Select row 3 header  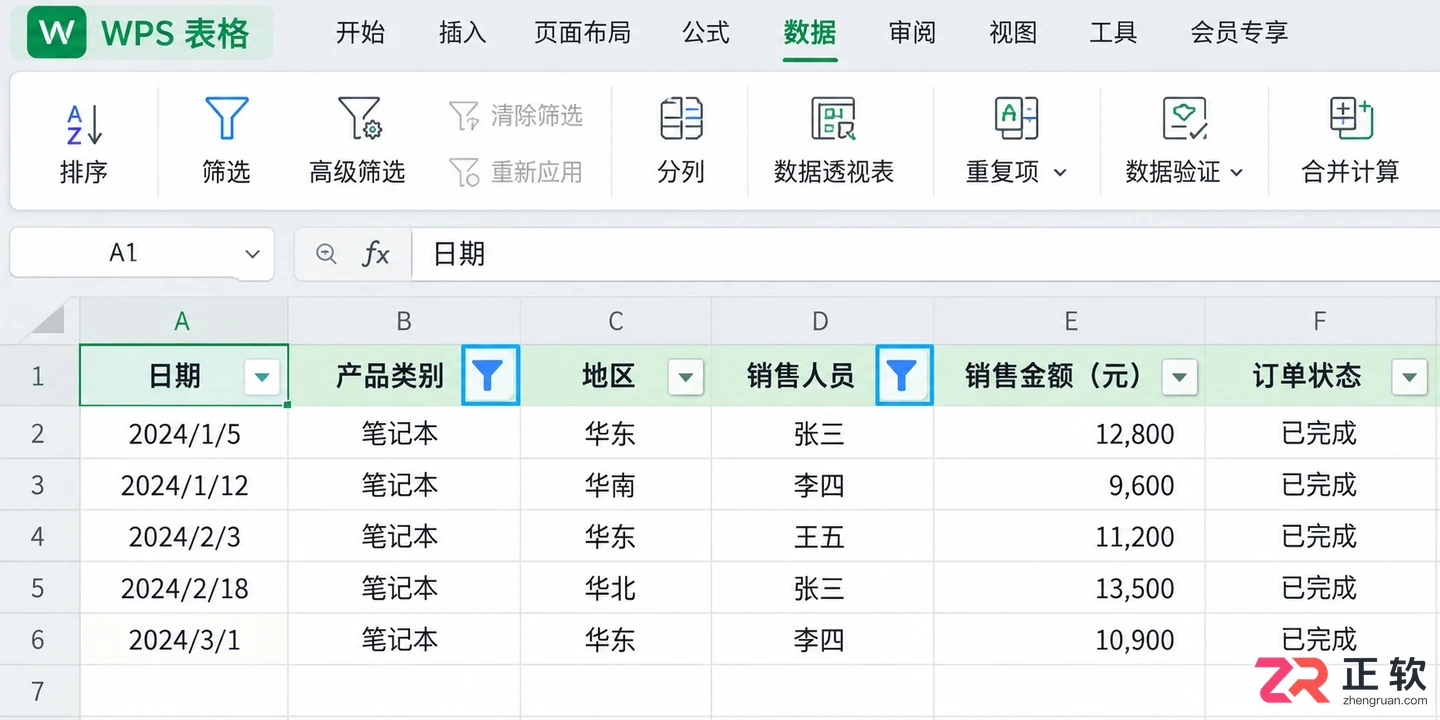[x=38, y=485]
